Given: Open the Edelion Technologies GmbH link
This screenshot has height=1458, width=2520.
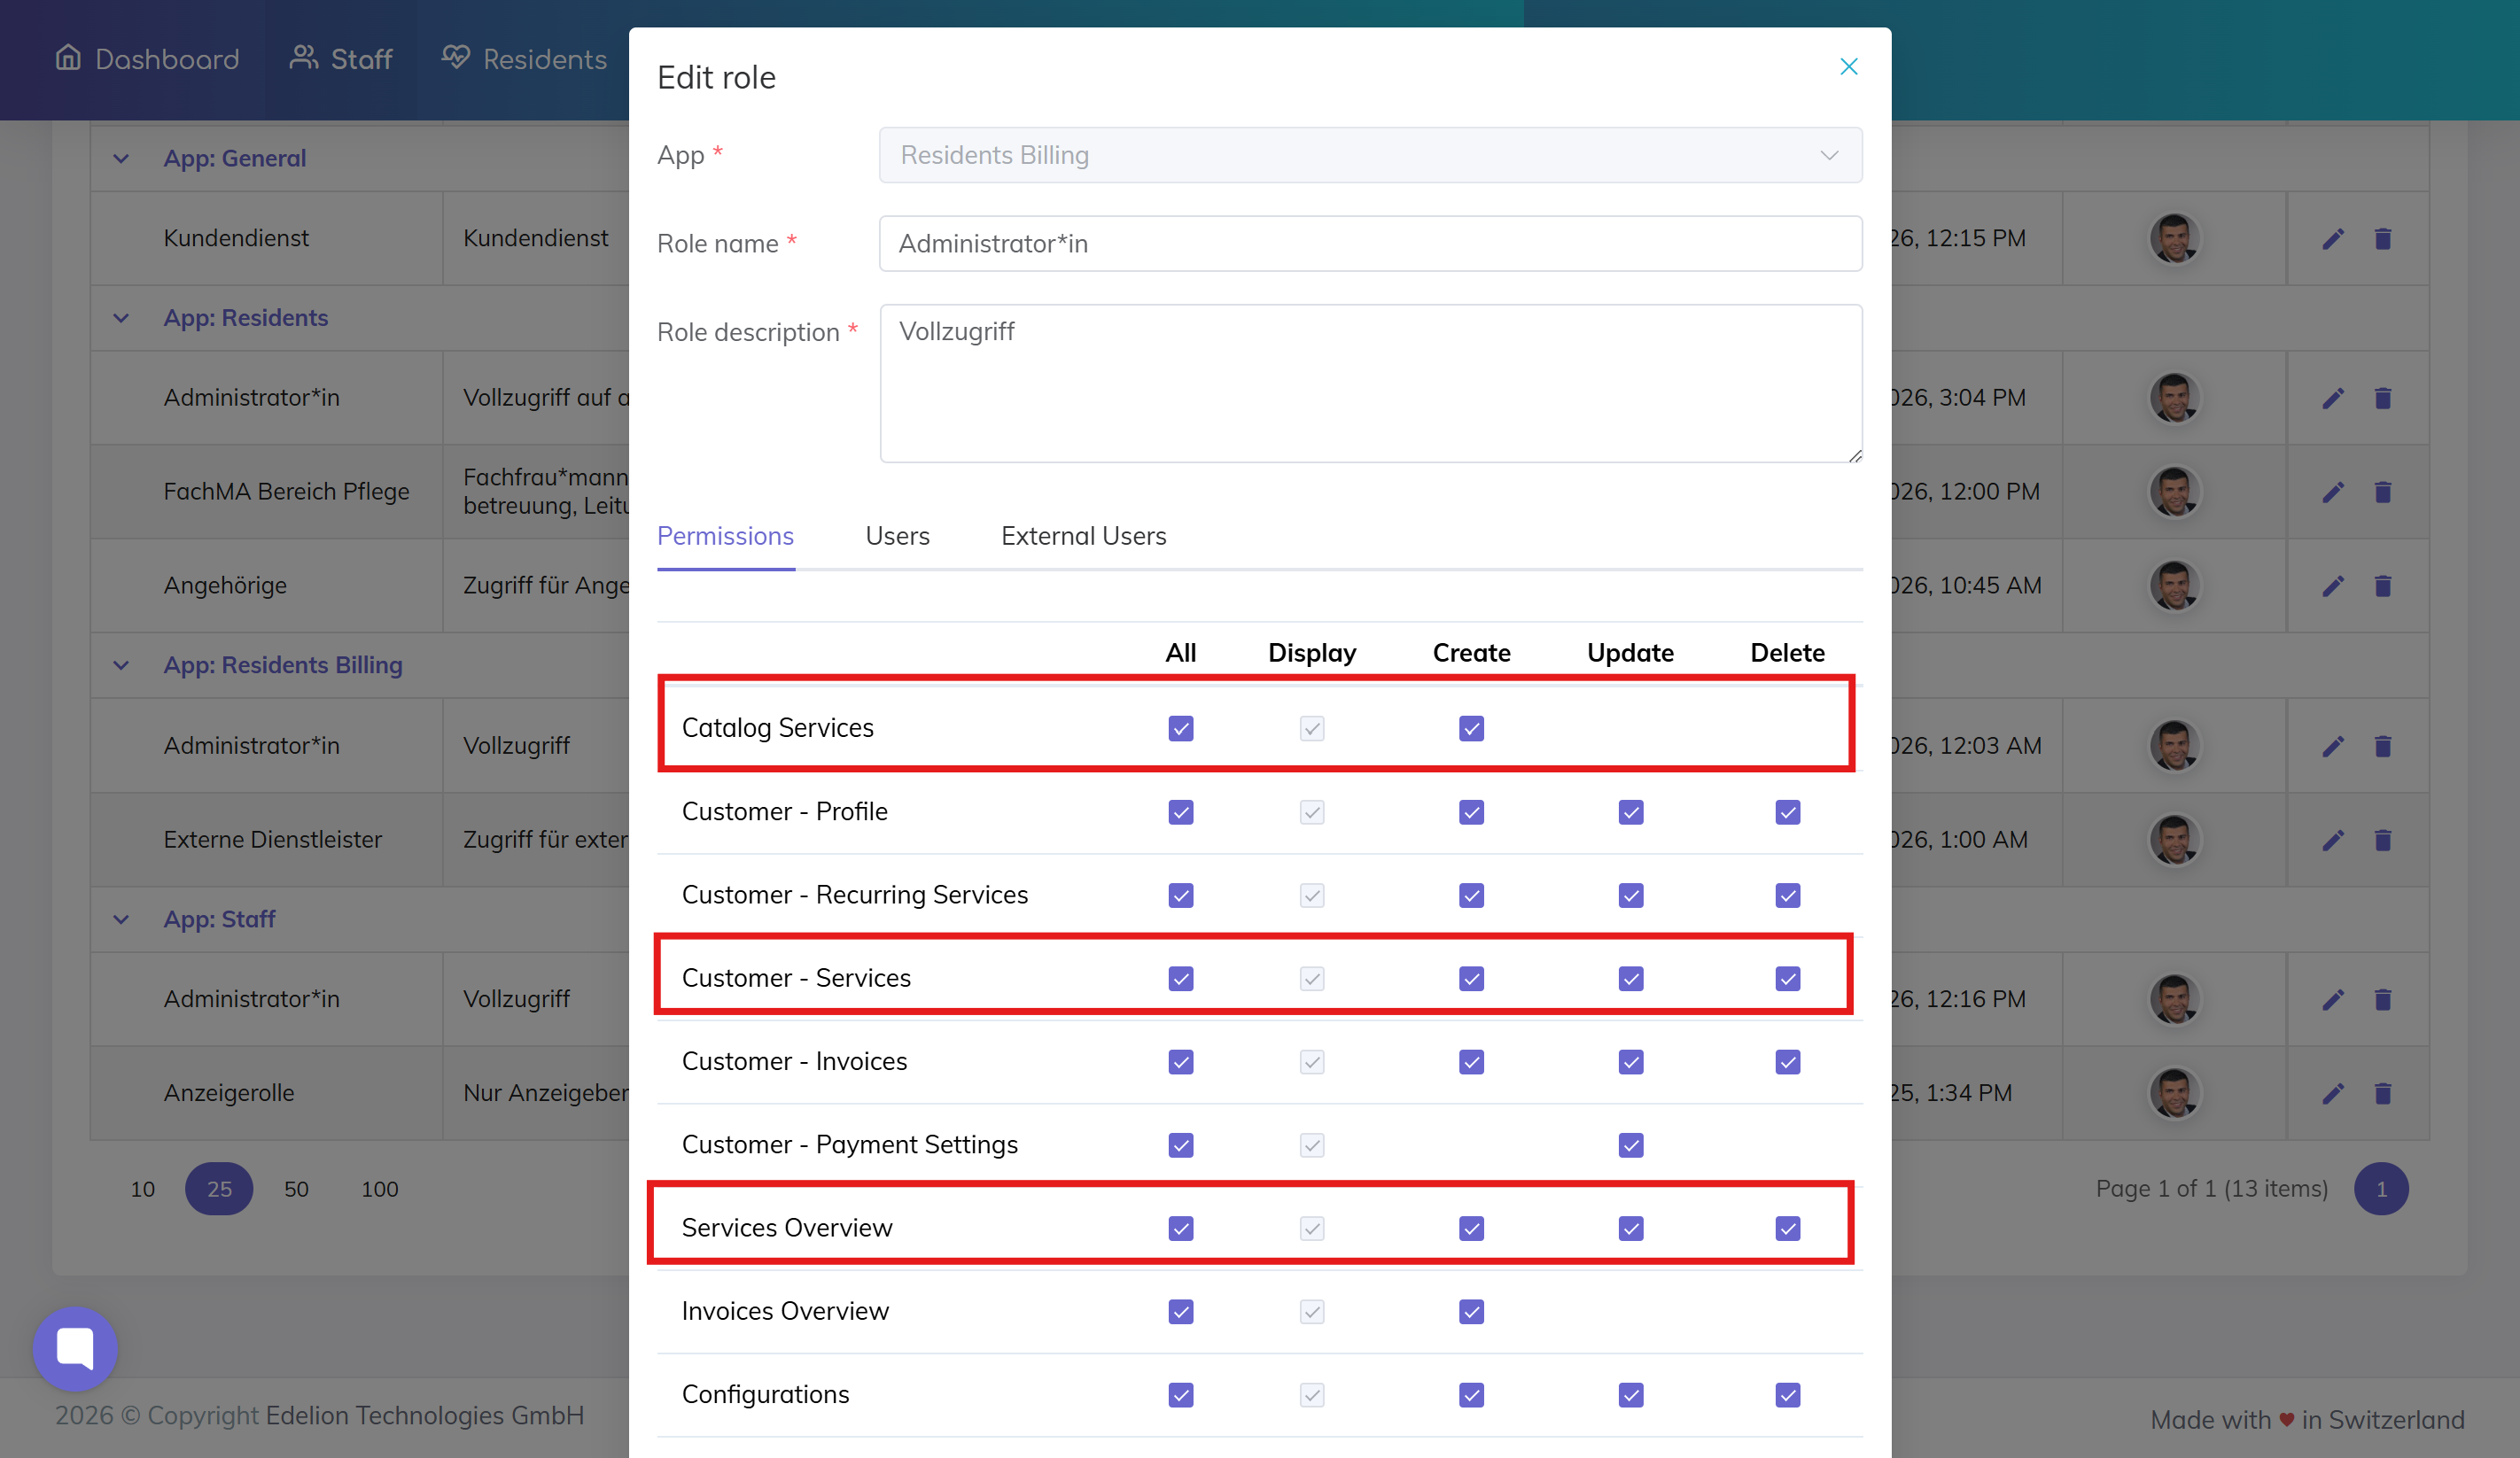Looking at the screenshot, I should click(425, 1415).
